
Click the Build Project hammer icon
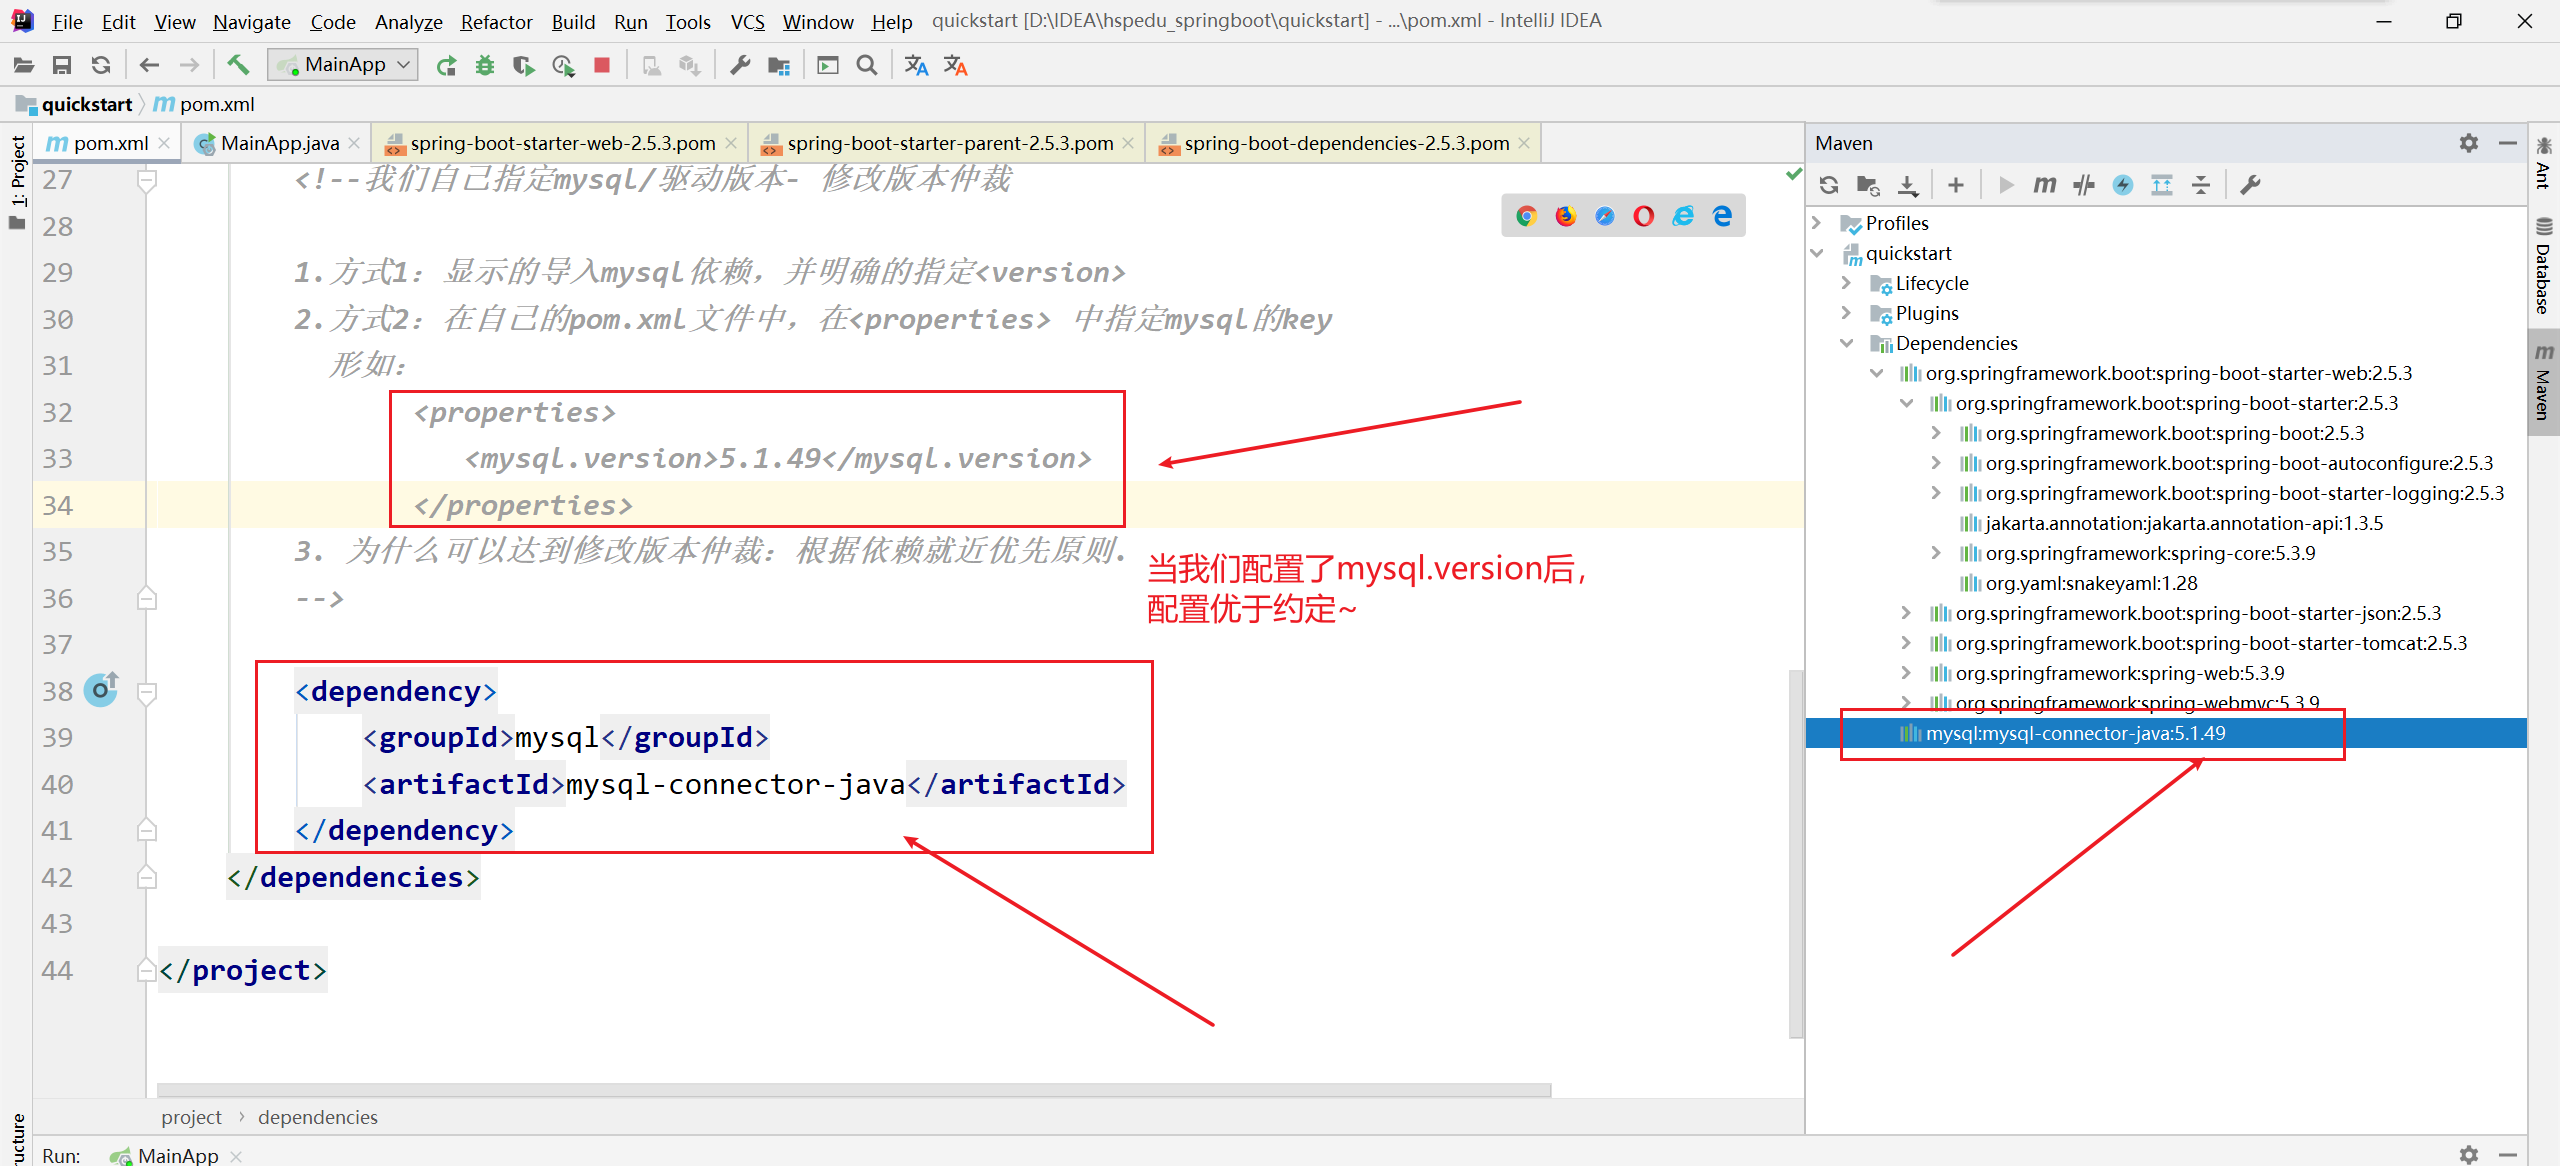click(238, 65)
